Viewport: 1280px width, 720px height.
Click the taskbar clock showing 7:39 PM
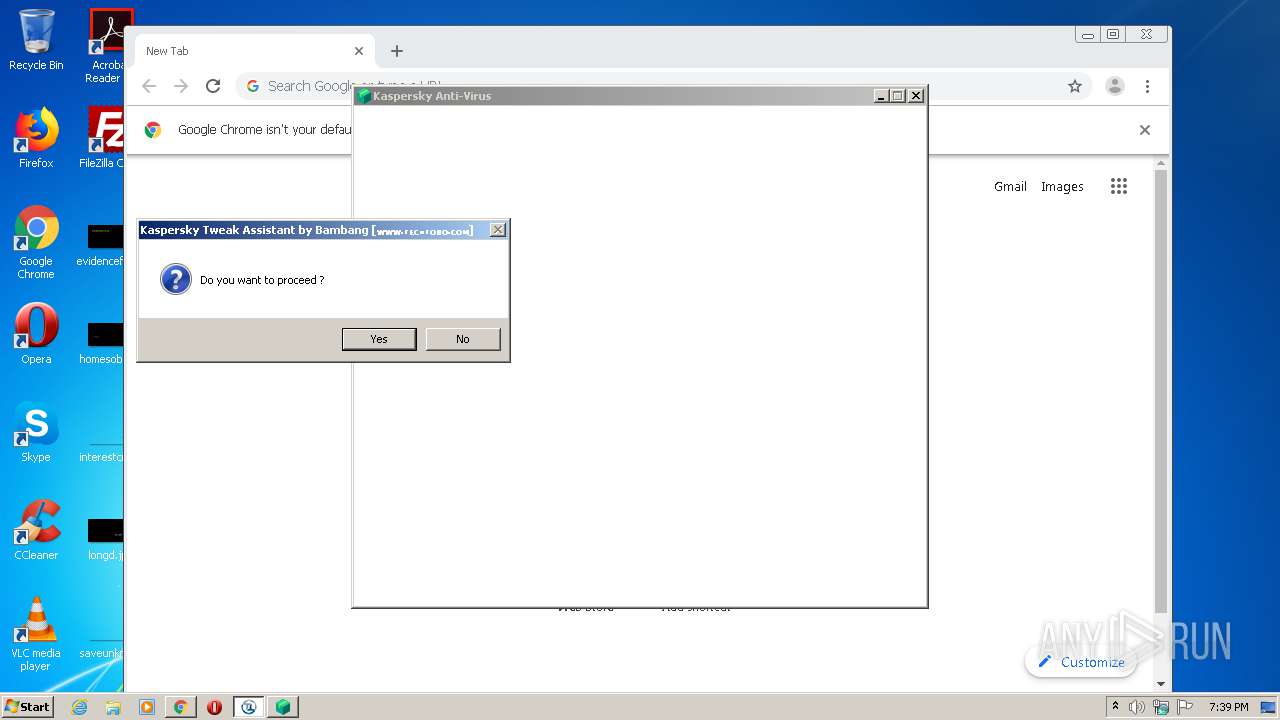click(x=1228, y=707)
